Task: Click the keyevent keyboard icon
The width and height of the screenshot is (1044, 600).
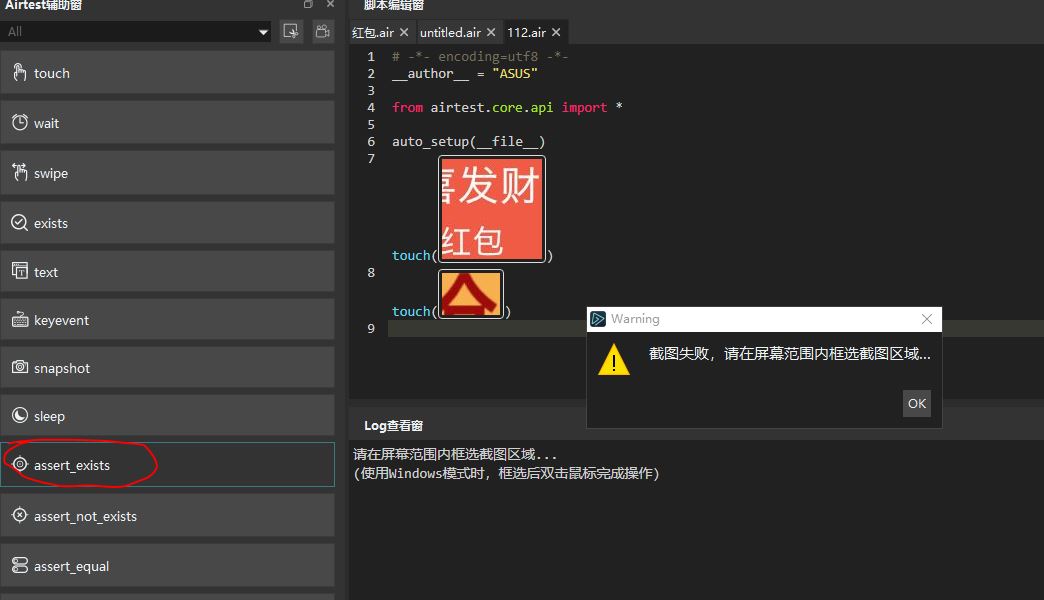Action: pyautogui.click(x=20, y=320)
